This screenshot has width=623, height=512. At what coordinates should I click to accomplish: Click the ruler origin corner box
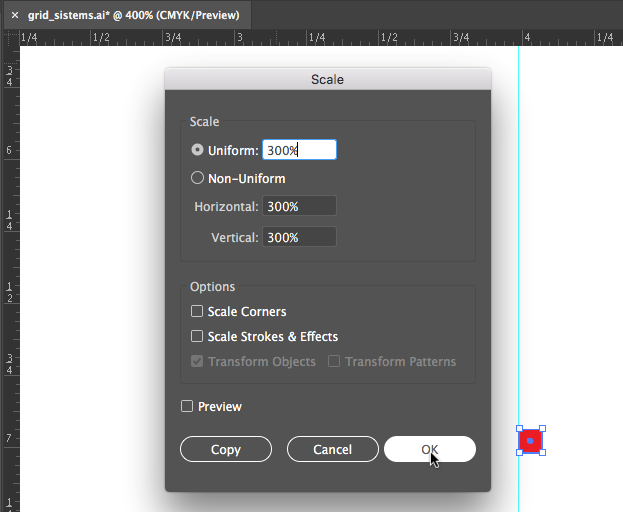click(10, 38)
